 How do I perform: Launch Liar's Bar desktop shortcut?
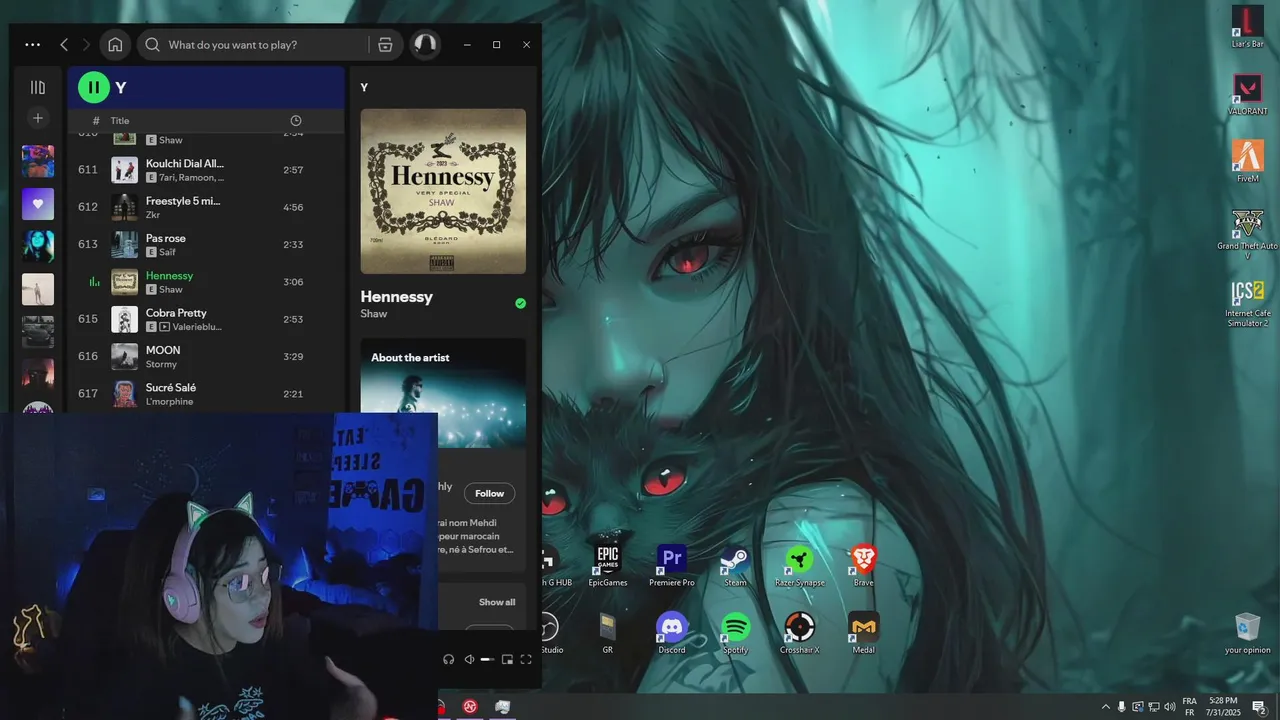coord(1247,27)
